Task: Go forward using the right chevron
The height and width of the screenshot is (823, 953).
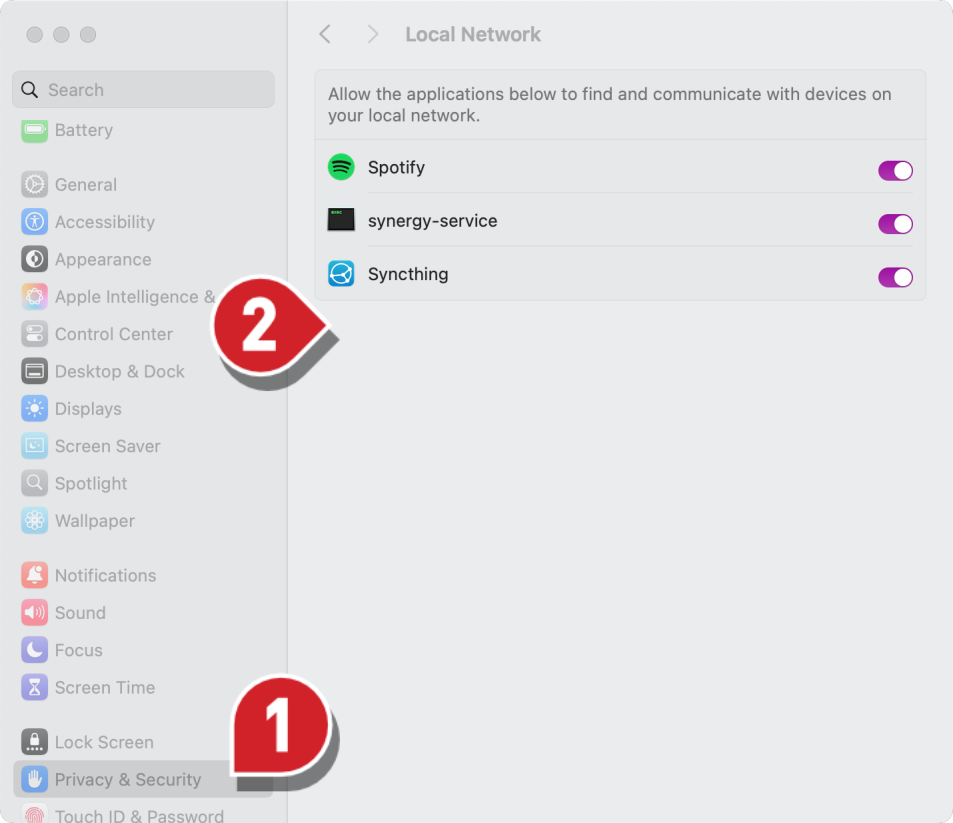Action: tap(372, 34)
